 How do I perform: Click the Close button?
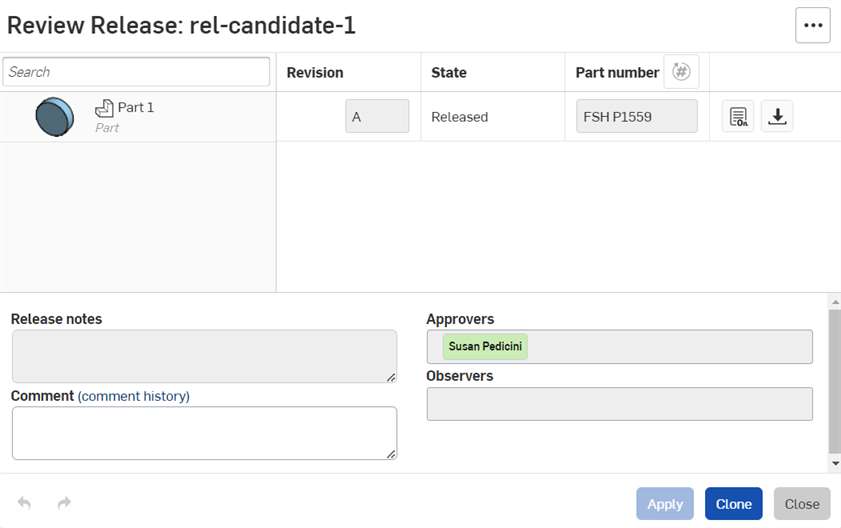tap(802, 504)
